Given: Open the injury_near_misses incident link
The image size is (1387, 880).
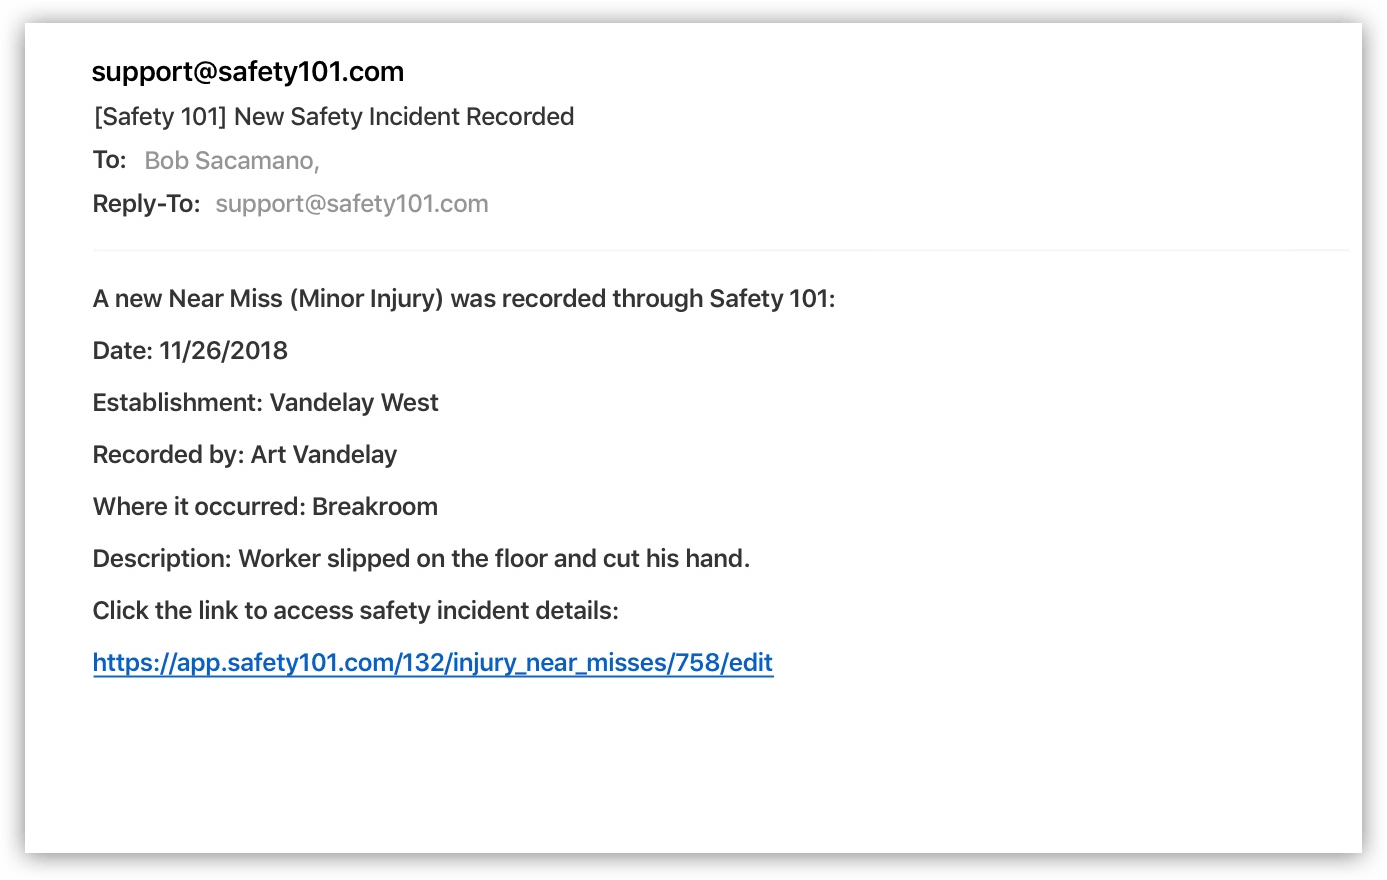Looking at the screenshot, I should [x=432, y=663].
